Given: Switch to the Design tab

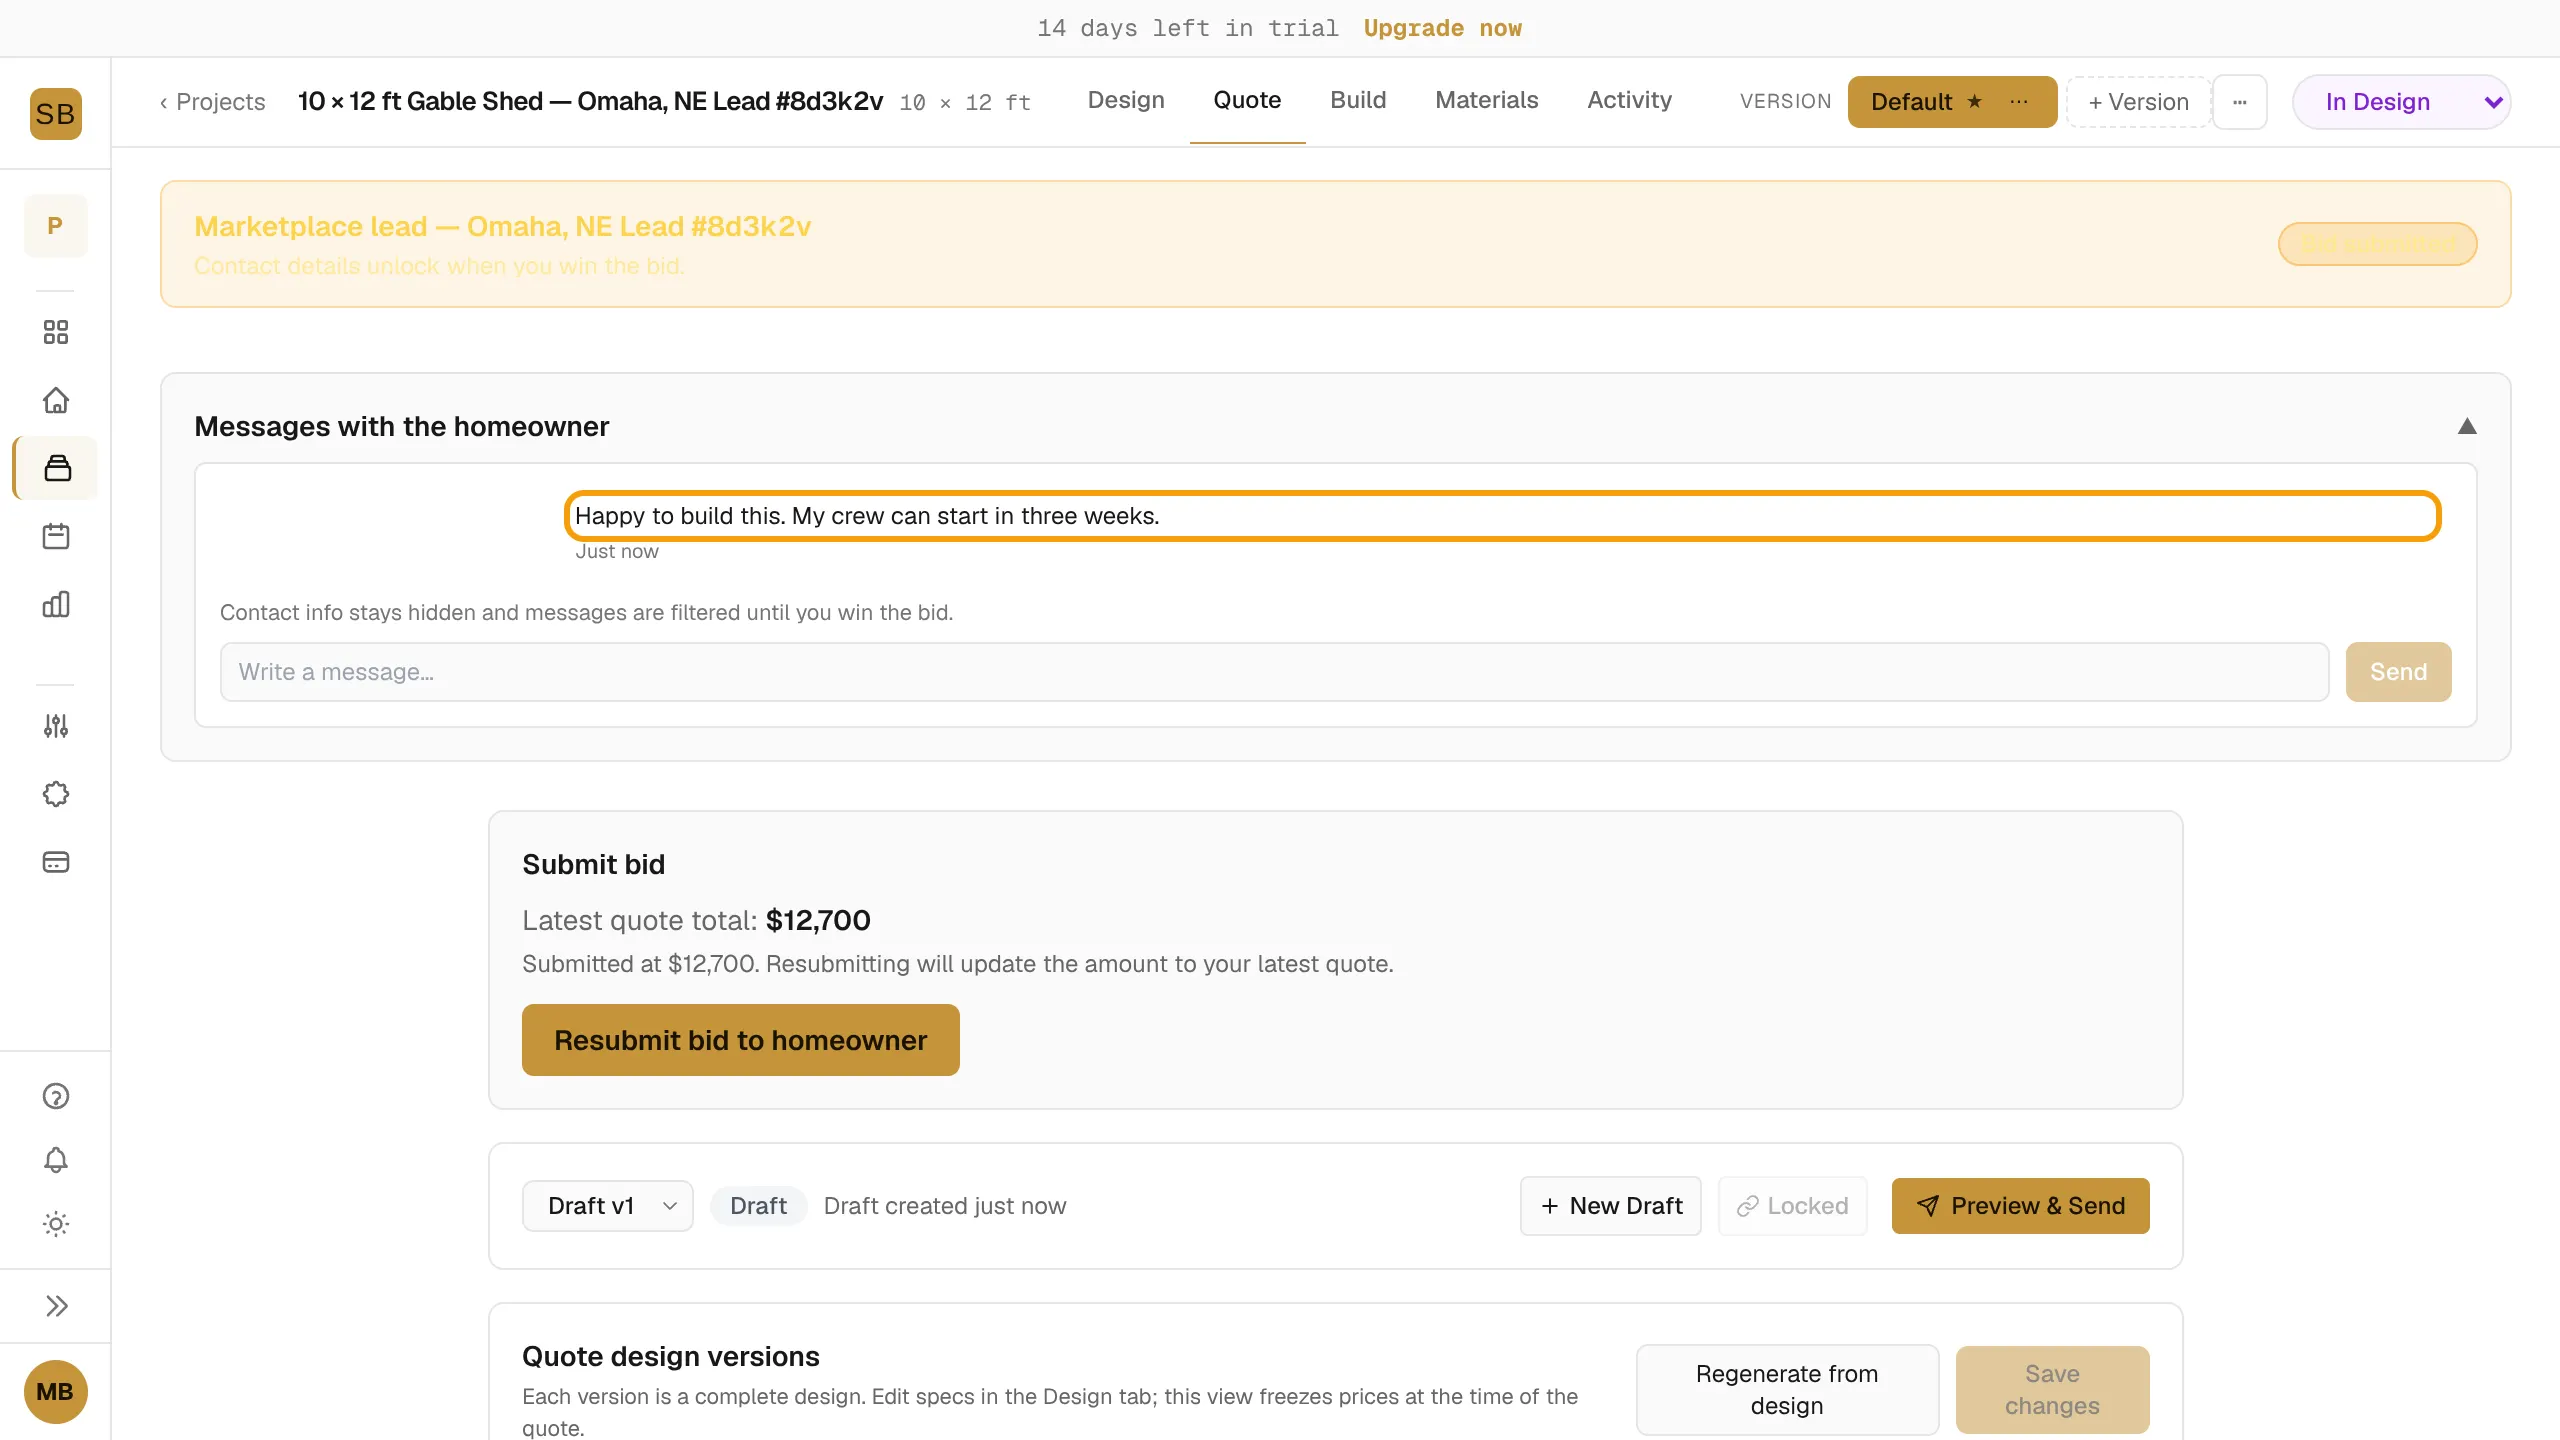Looking at the screenshot, I should pos(1126,100).
